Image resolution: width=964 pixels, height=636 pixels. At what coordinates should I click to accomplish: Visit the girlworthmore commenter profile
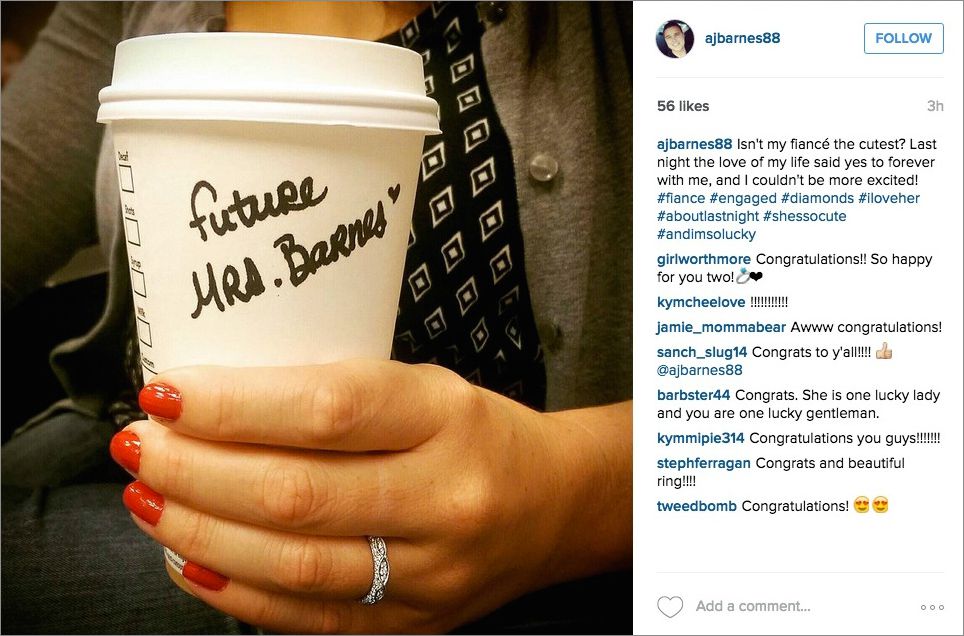[703, 259]
